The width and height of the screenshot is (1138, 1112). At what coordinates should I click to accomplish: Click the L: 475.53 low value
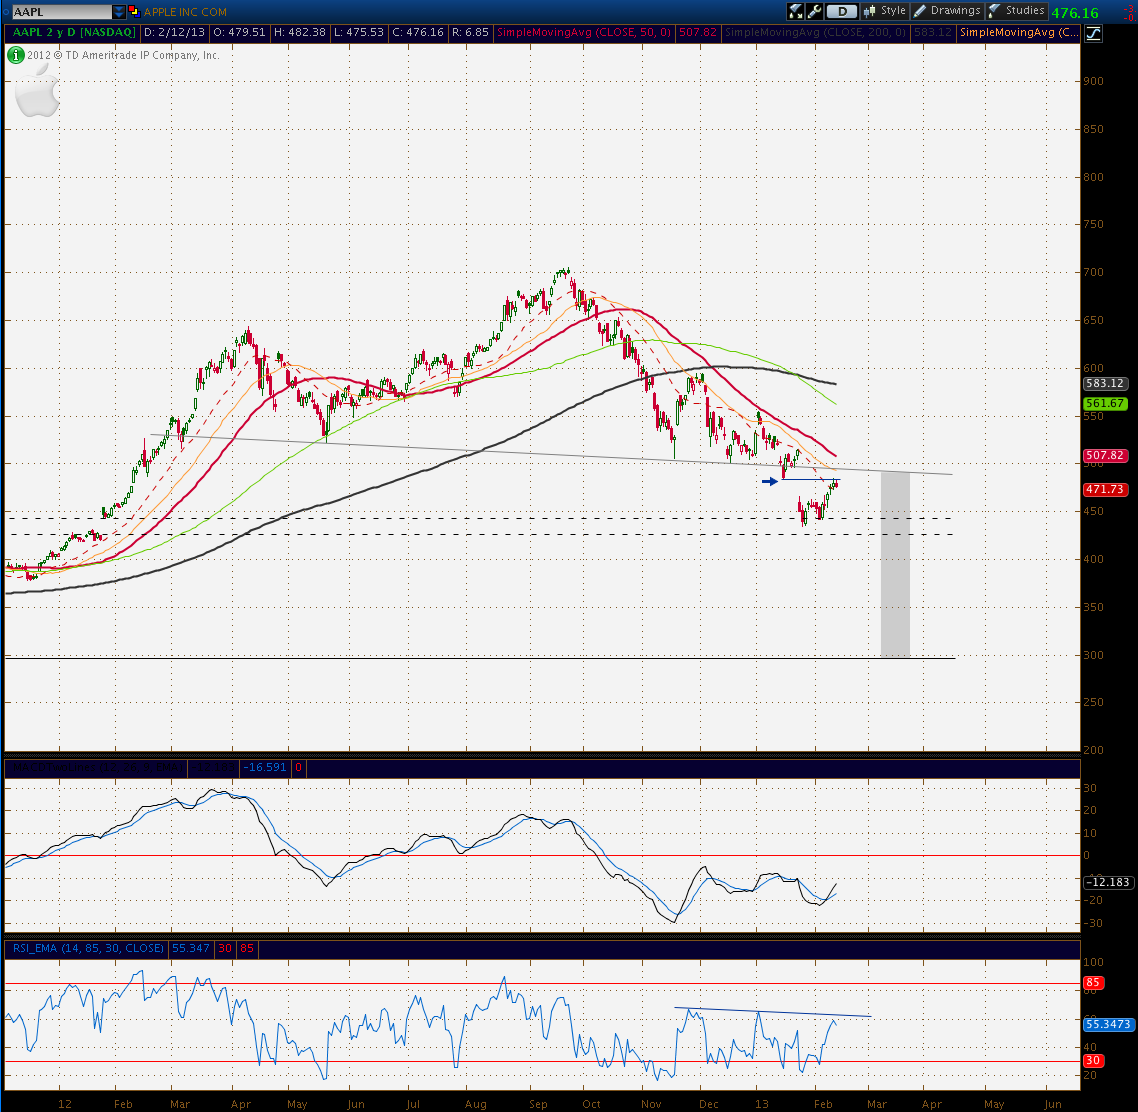coord(358,33)
